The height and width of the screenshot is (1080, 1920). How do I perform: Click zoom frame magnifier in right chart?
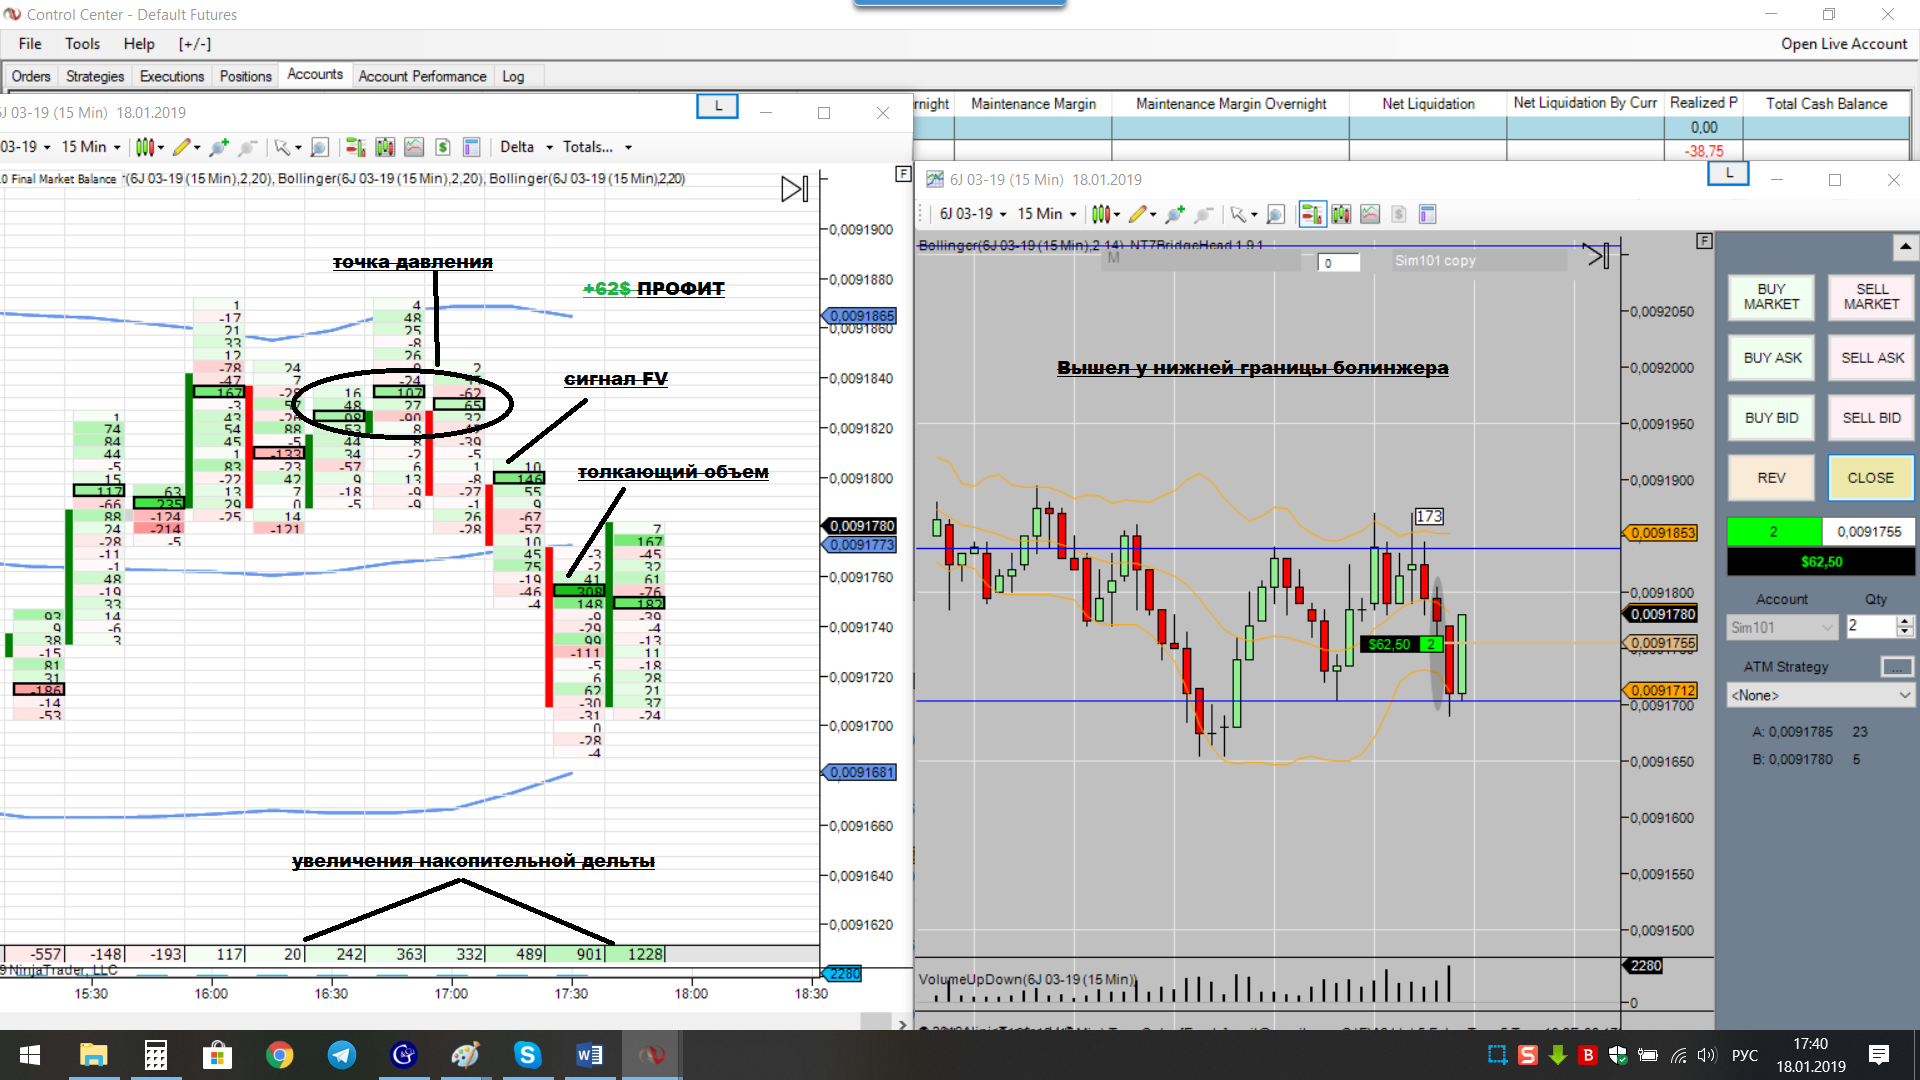[x=1275, y=214]
